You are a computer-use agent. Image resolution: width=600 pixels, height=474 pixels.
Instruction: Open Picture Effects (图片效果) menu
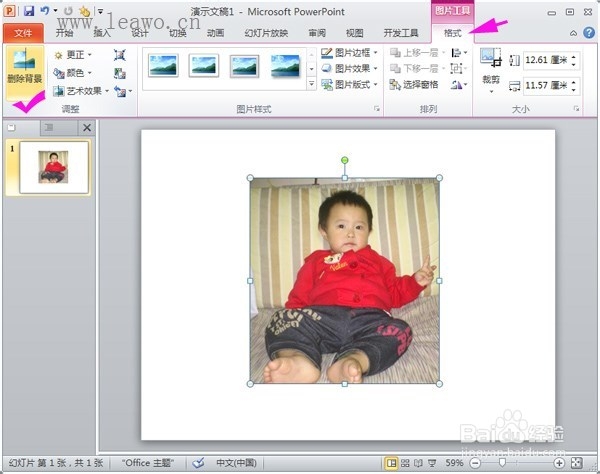pos(349,68)
